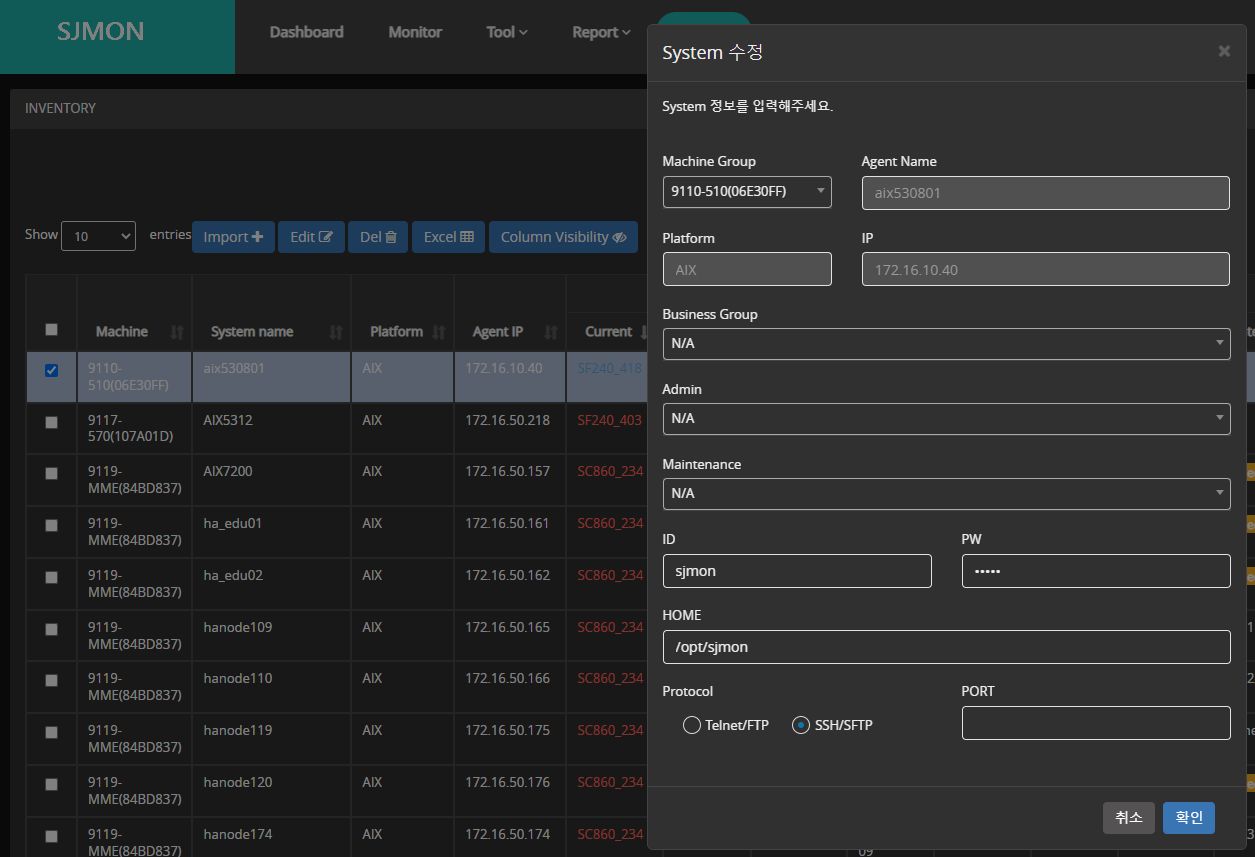Image resolution: width=1255 pixels, height=857 pixels.
Task: Click the Import button with plus icon
Action: point(233,237)
